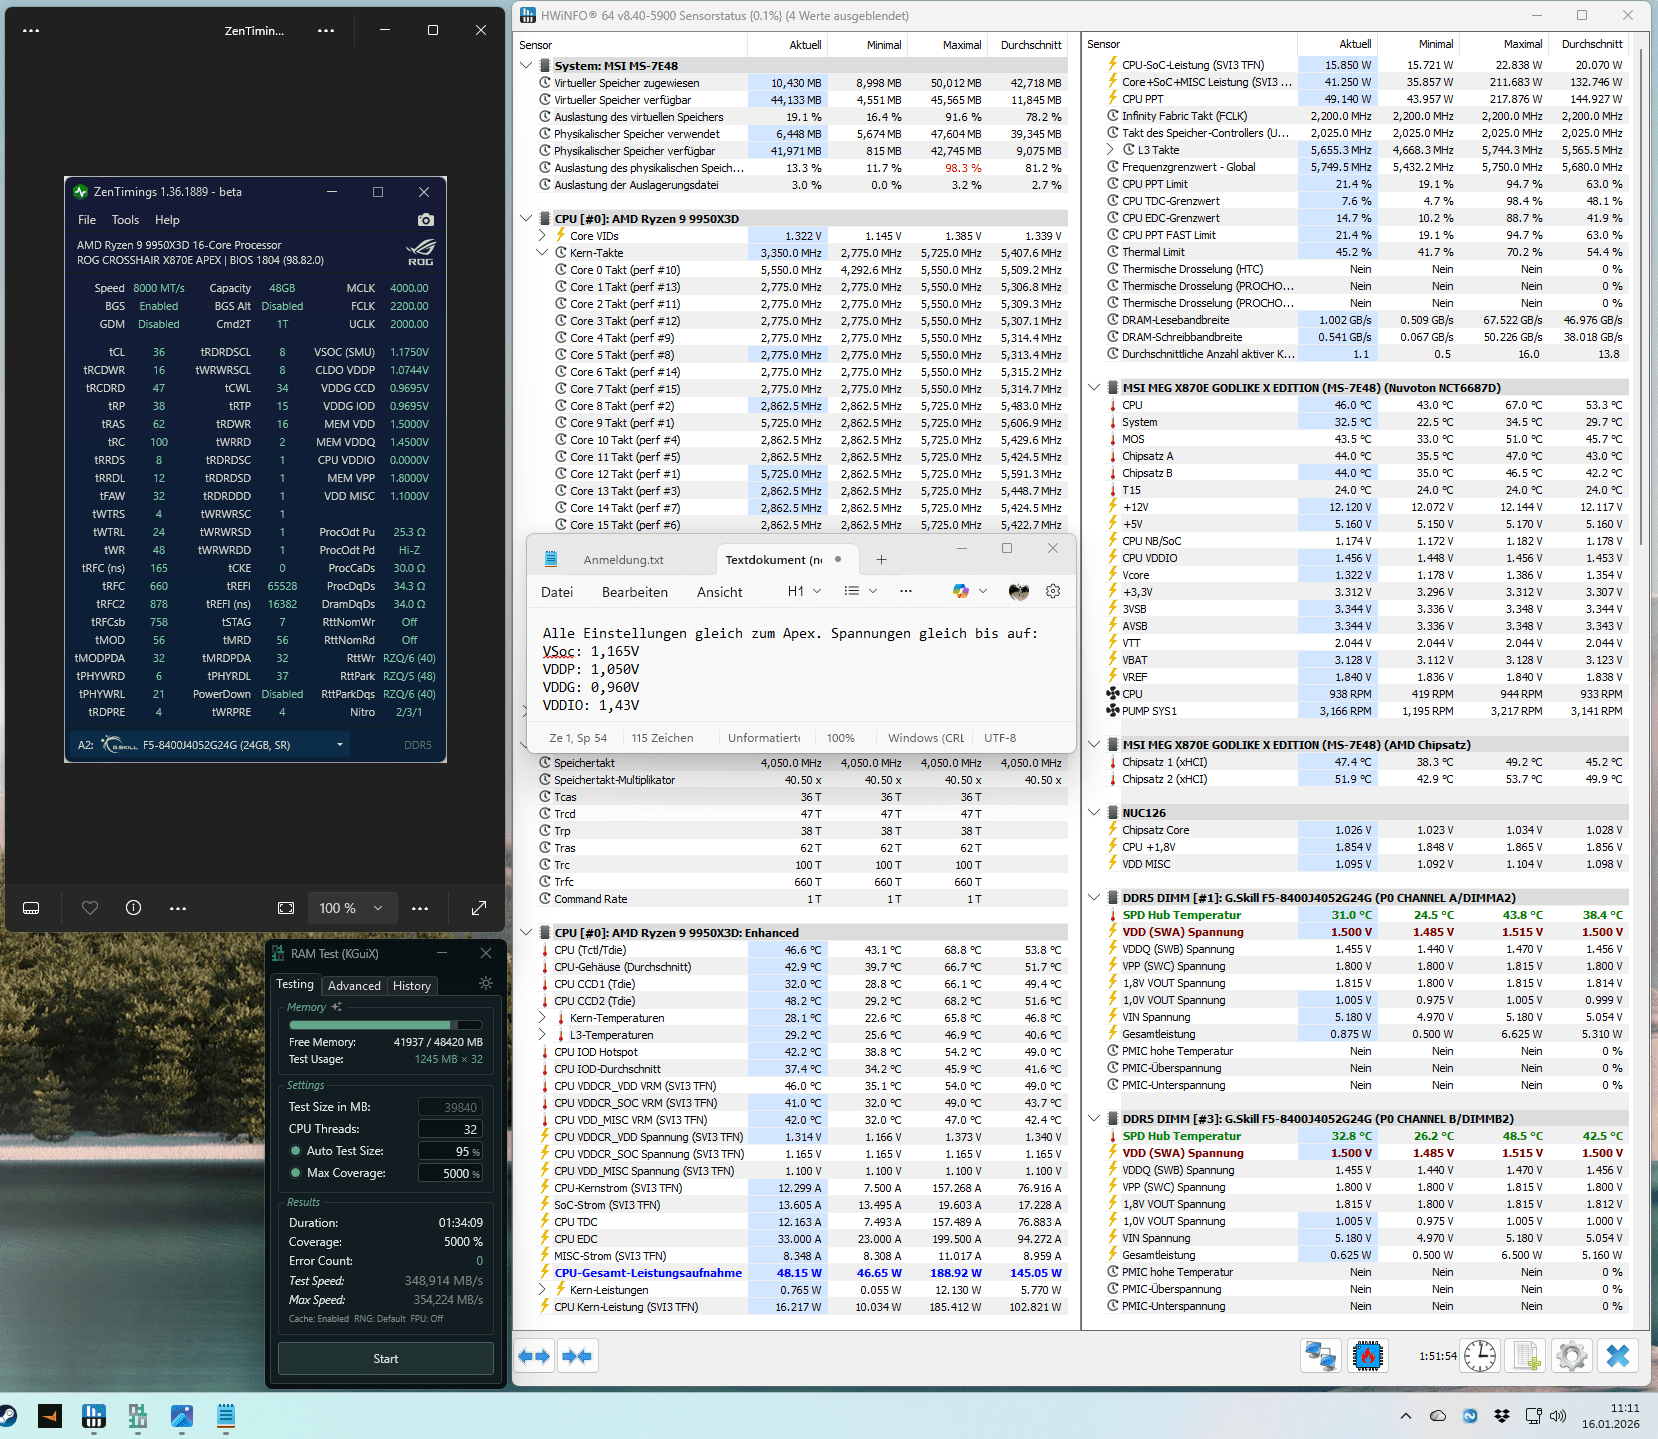Click the CPU Threads input field
This screenshot has height=1439, width=1658.
450,1129
